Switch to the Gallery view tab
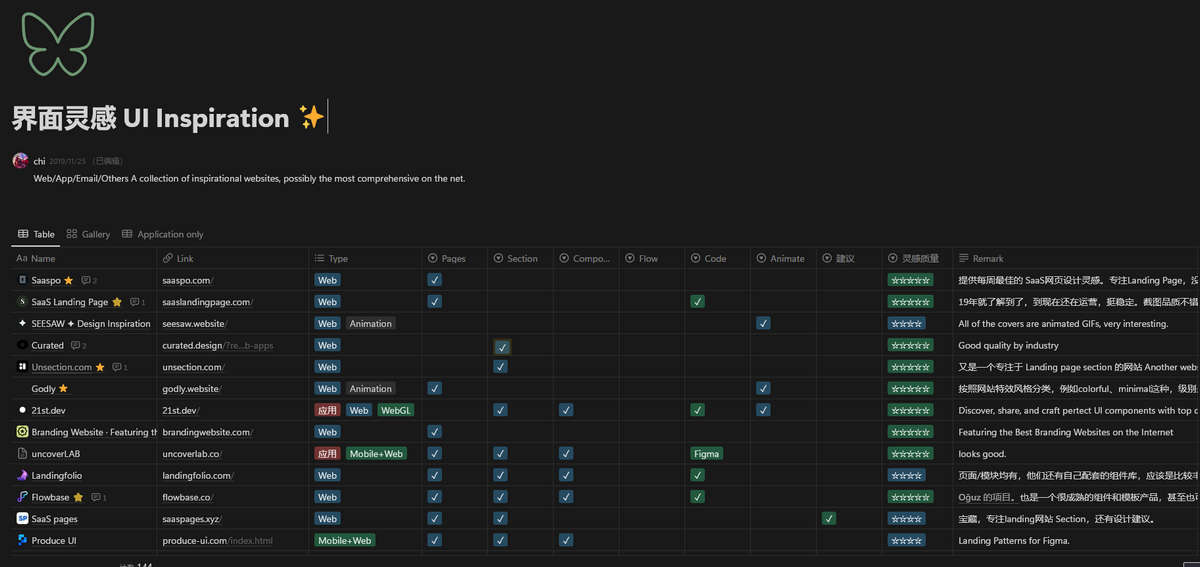This screenshot has height=567, width=1200. (88, 234)
